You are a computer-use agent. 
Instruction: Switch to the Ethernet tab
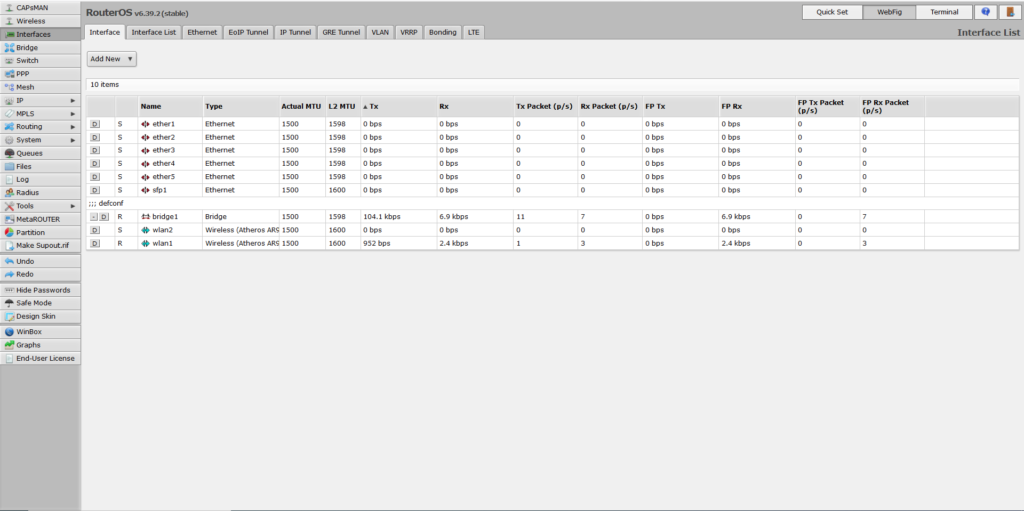202,32
